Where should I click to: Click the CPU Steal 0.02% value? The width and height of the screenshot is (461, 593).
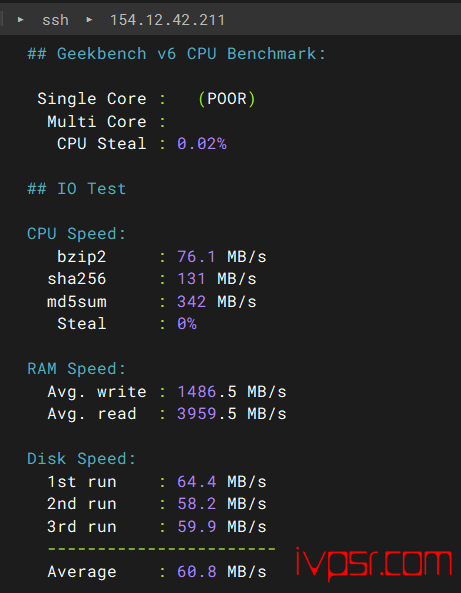pyautogui.click(x=202, y=144)
